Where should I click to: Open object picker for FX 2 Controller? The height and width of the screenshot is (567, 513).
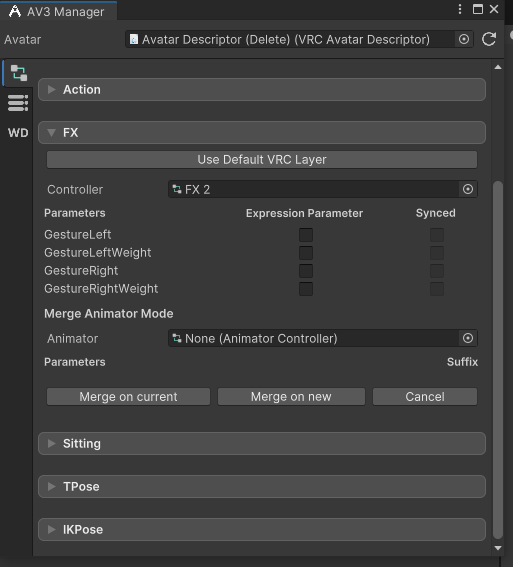pos(468,189)
